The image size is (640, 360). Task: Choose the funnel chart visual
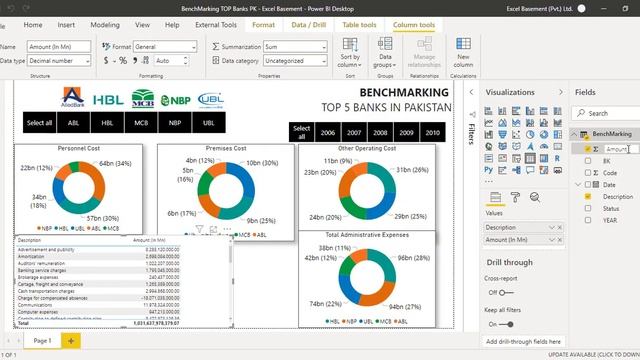tap(502, 134)
